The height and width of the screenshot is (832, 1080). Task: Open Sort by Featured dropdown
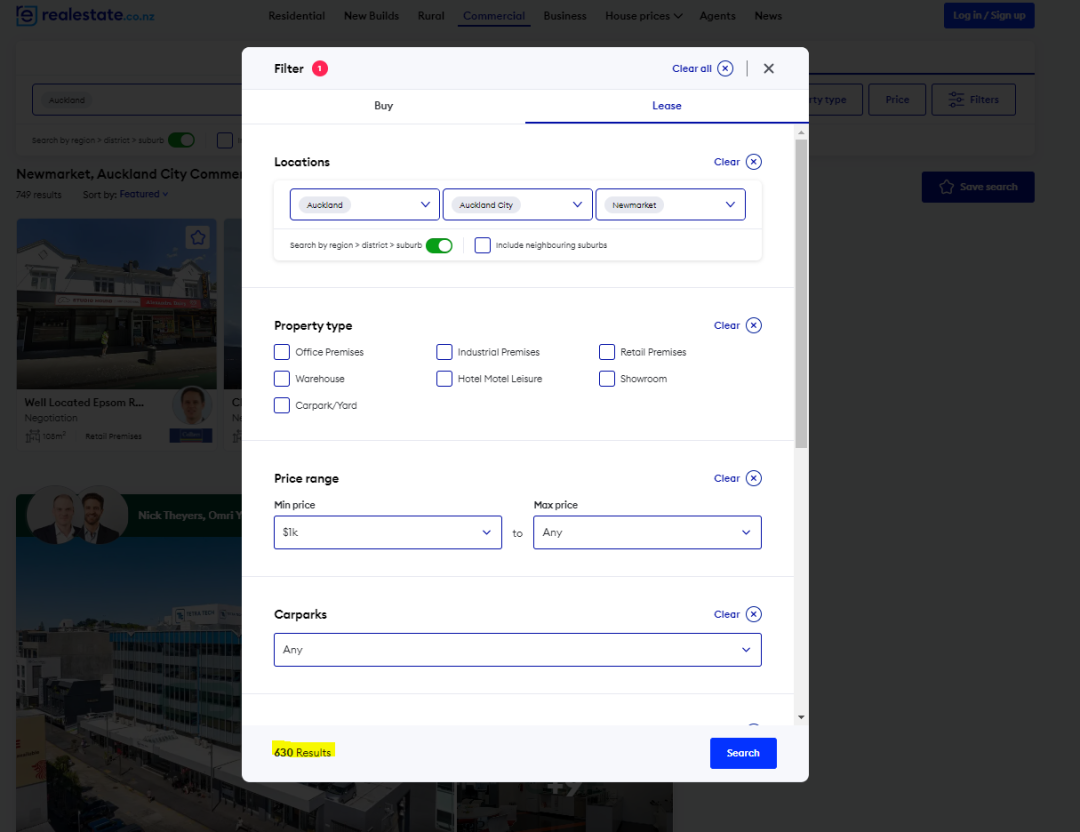143,194
